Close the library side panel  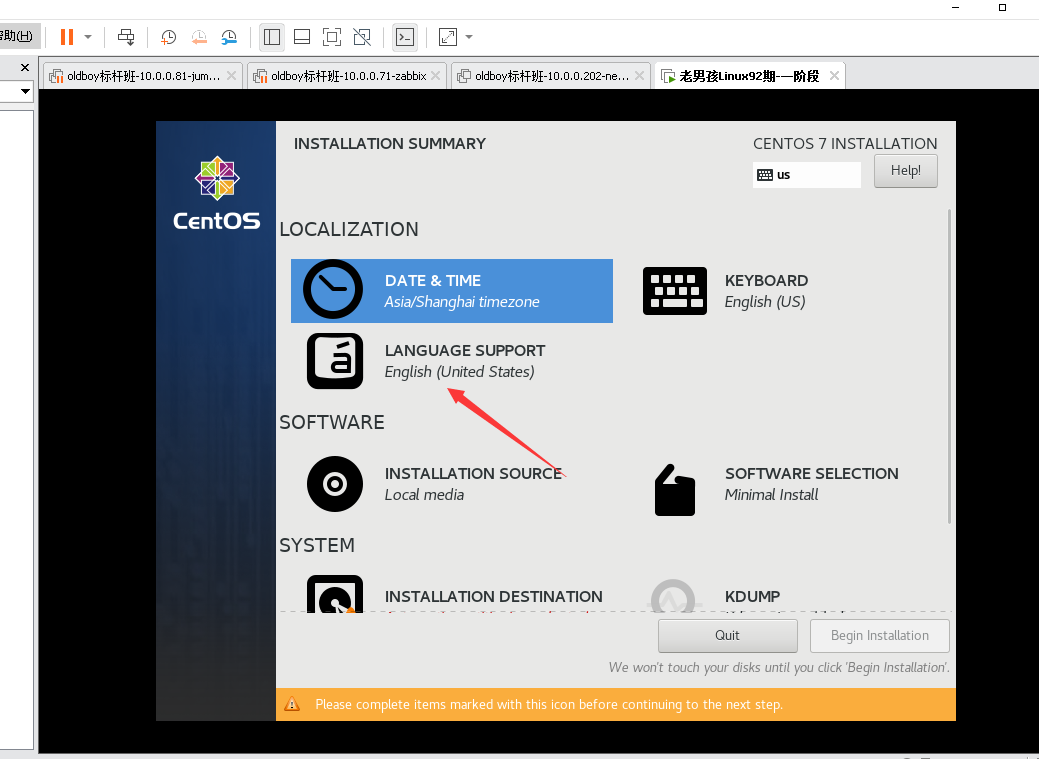tap(25, 68)
